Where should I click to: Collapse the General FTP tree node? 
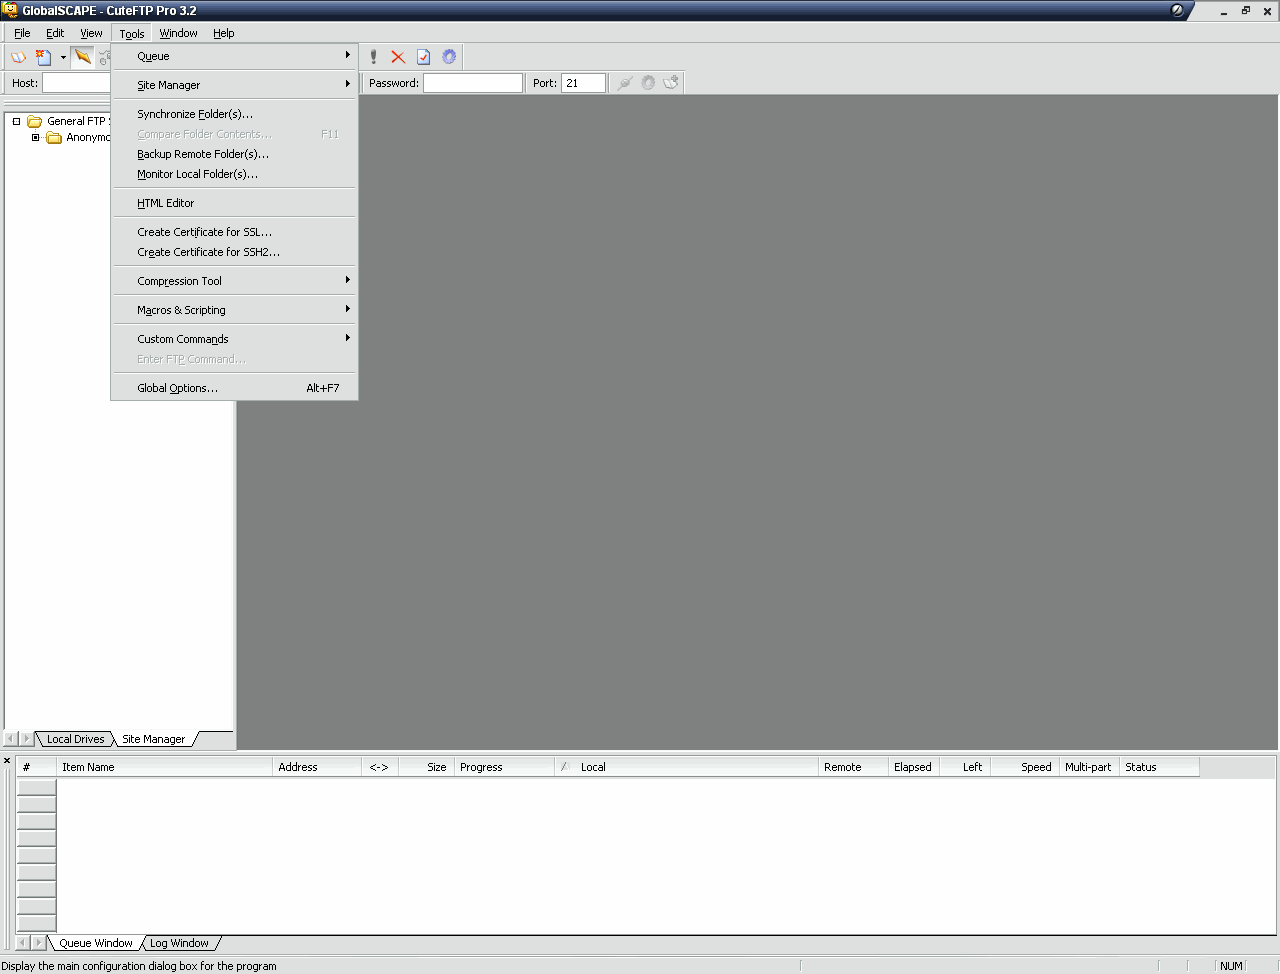[16, 121]
